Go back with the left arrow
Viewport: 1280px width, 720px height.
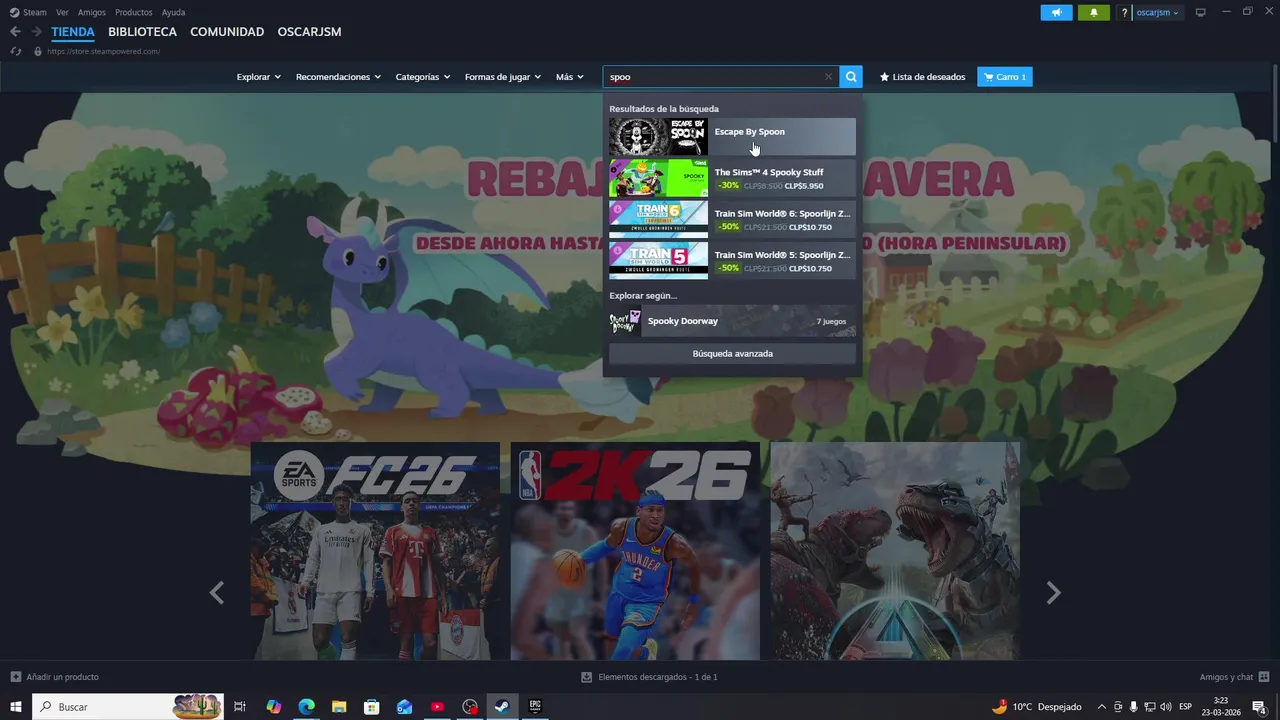15,32
